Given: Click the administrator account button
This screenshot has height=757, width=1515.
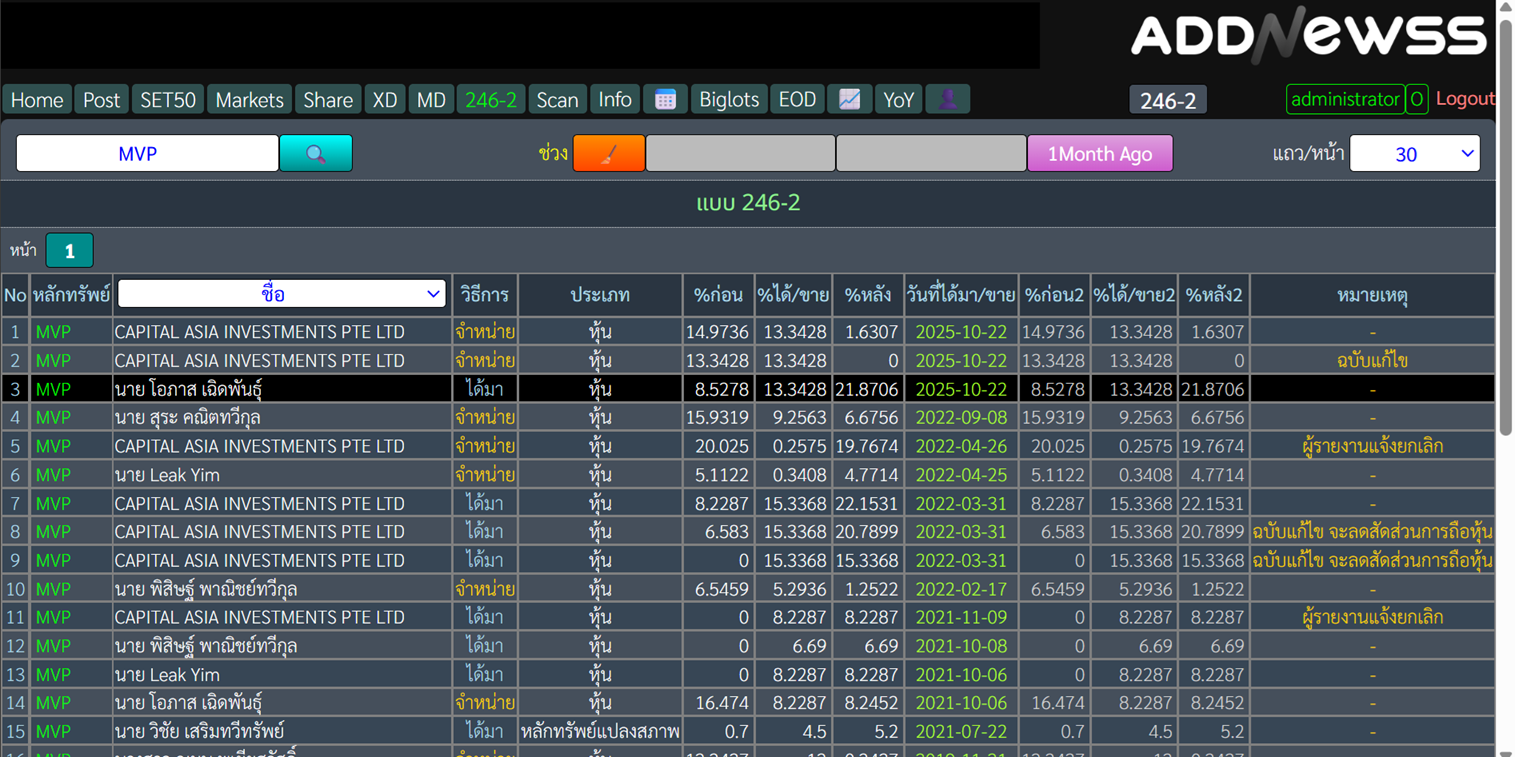Looking at the screenshot, I should (1344, 99).
